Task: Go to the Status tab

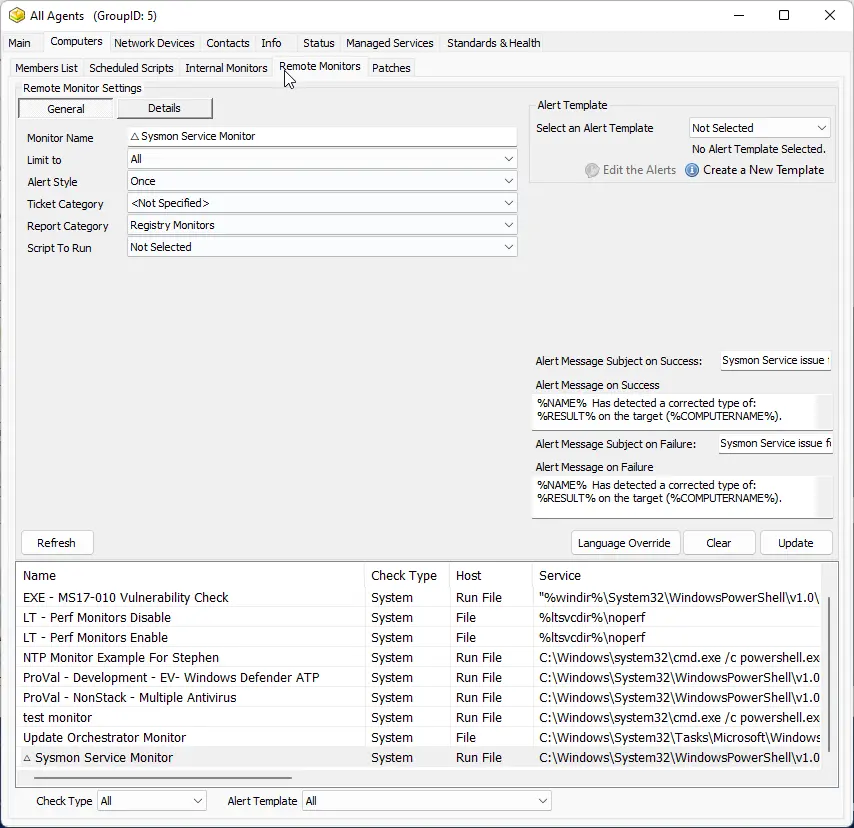Action: tap(319, 43)
